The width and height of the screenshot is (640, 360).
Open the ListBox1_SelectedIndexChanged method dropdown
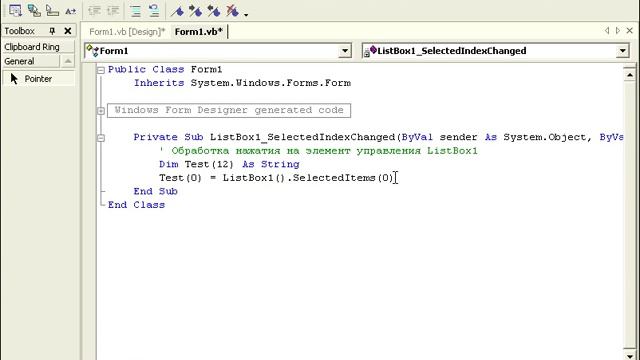click(622, 51)
